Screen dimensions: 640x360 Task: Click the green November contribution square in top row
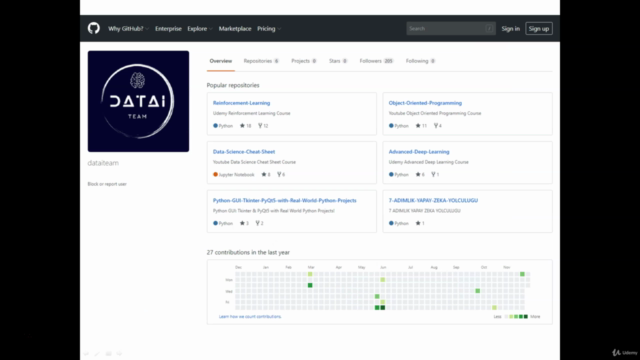(x=522, y=274)
